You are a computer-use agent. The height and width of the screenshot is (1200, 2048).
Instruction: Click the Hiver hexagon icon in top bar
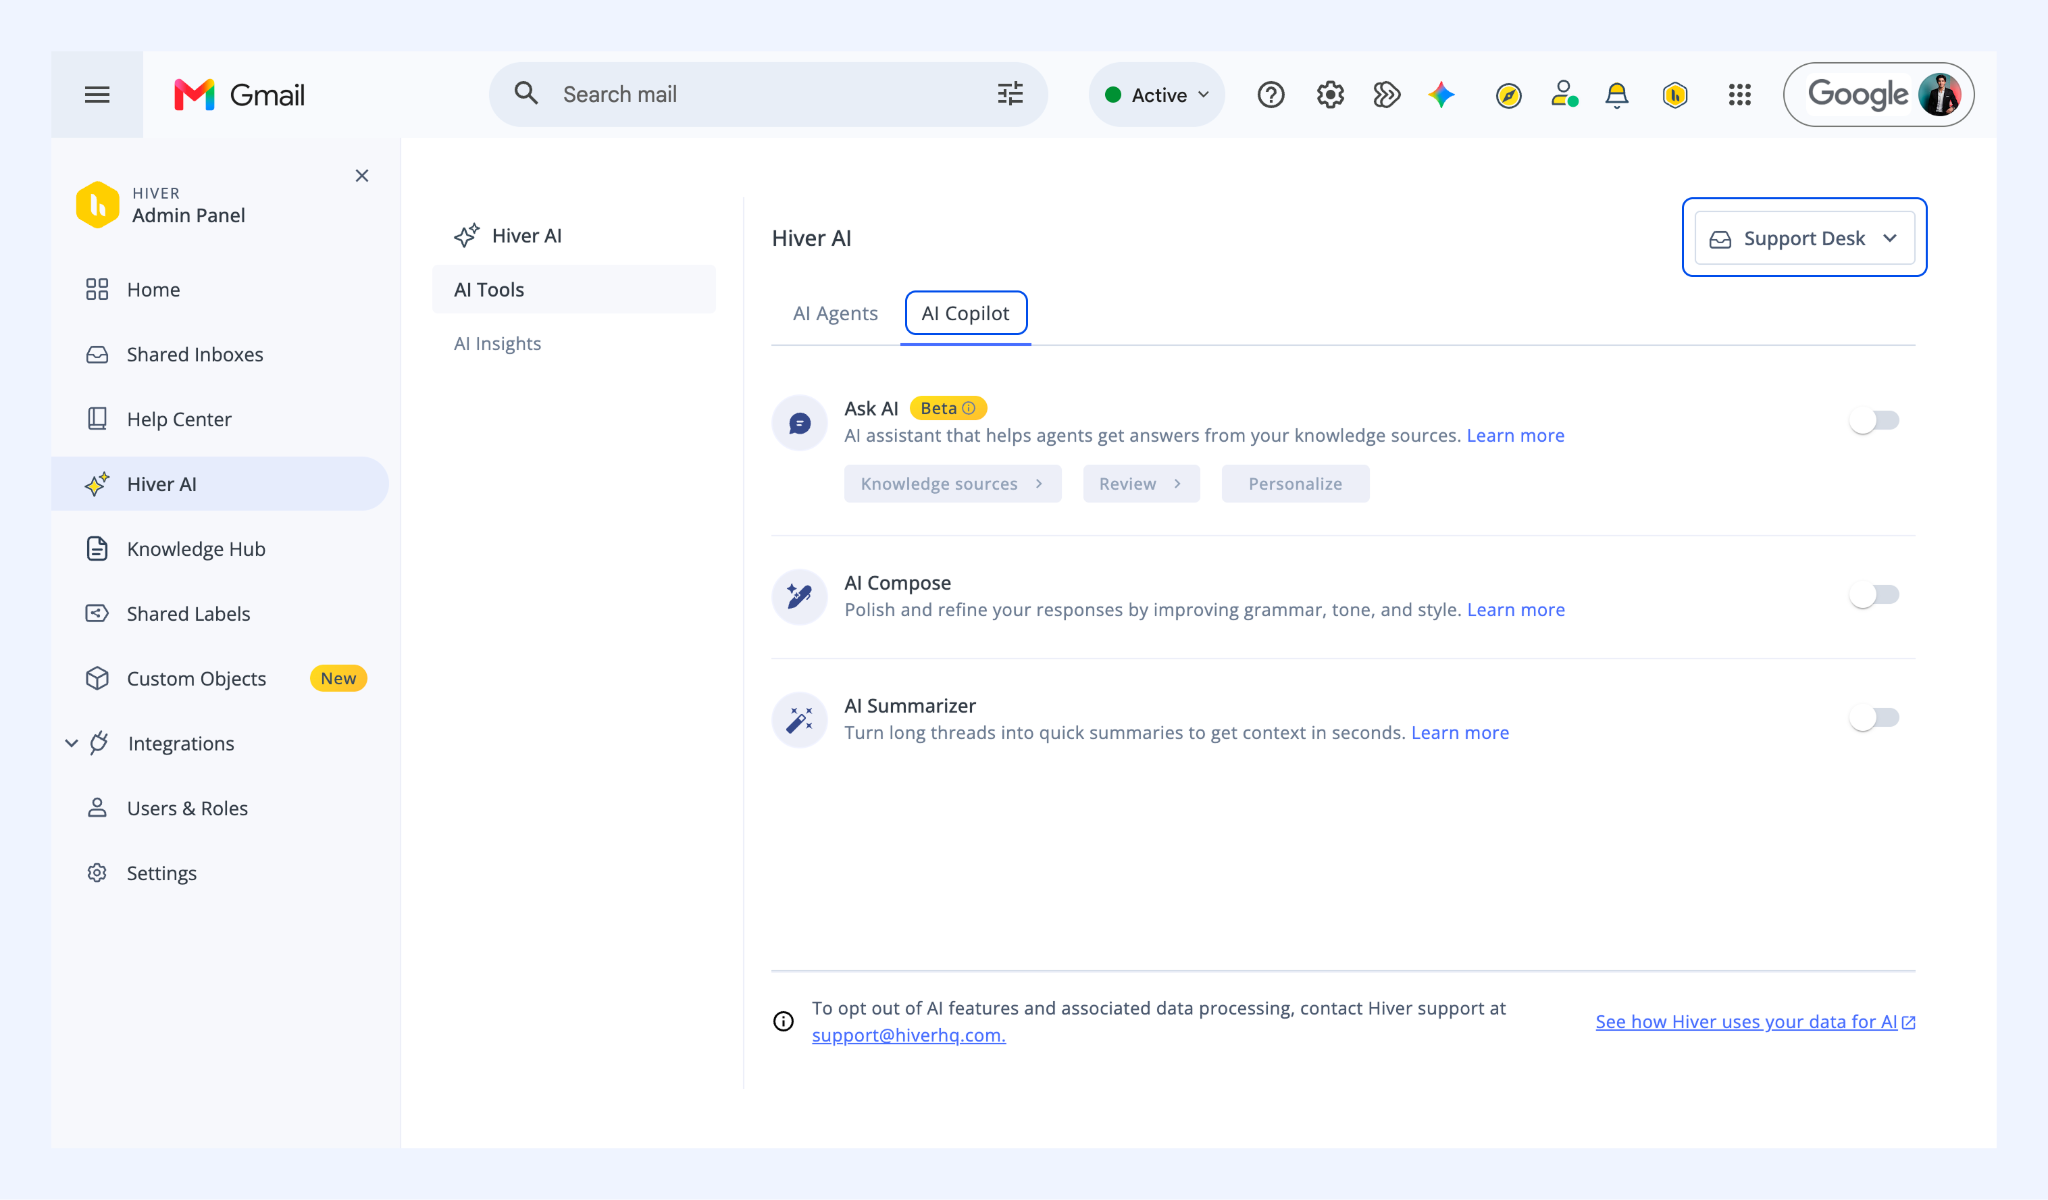point(1675,95)
